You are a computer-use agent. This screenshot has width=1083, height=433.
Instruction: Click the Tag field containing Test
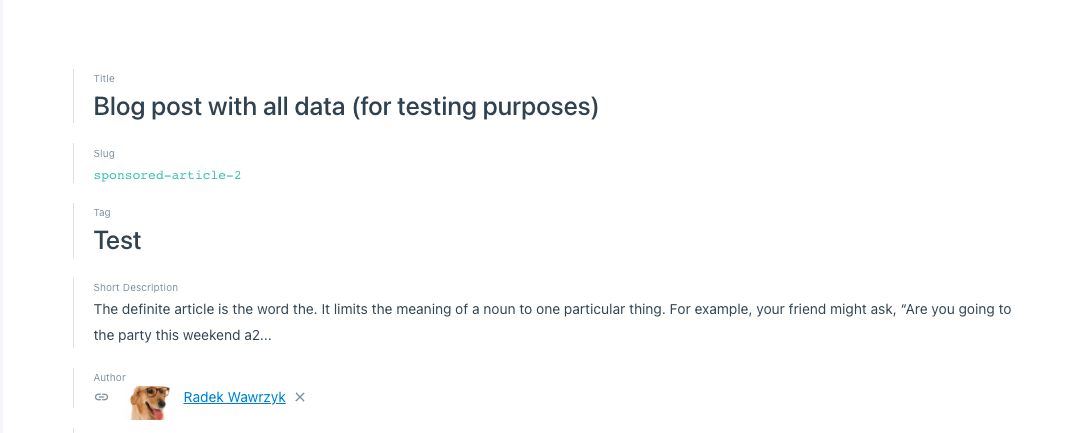117,240
